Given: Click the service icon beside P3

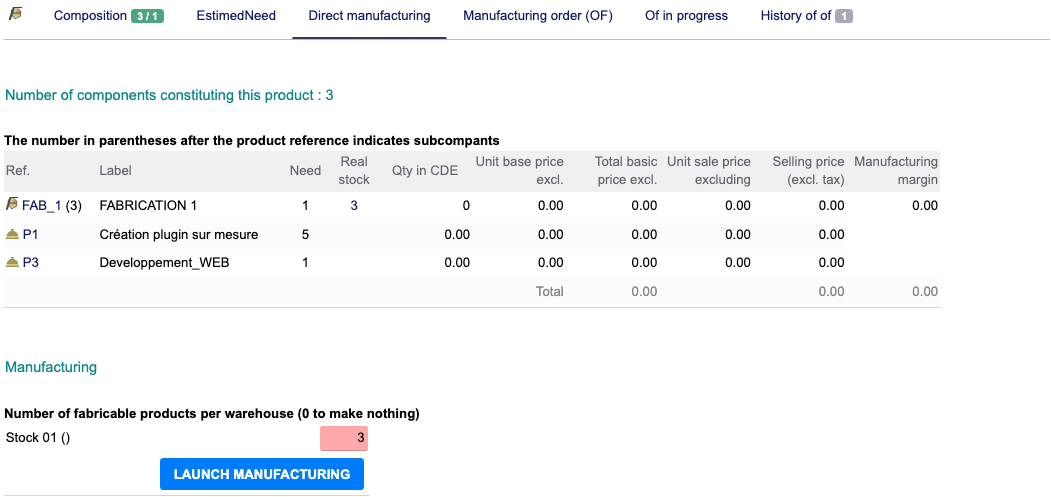Looking at the screenshot, I should tap(12, 263).
